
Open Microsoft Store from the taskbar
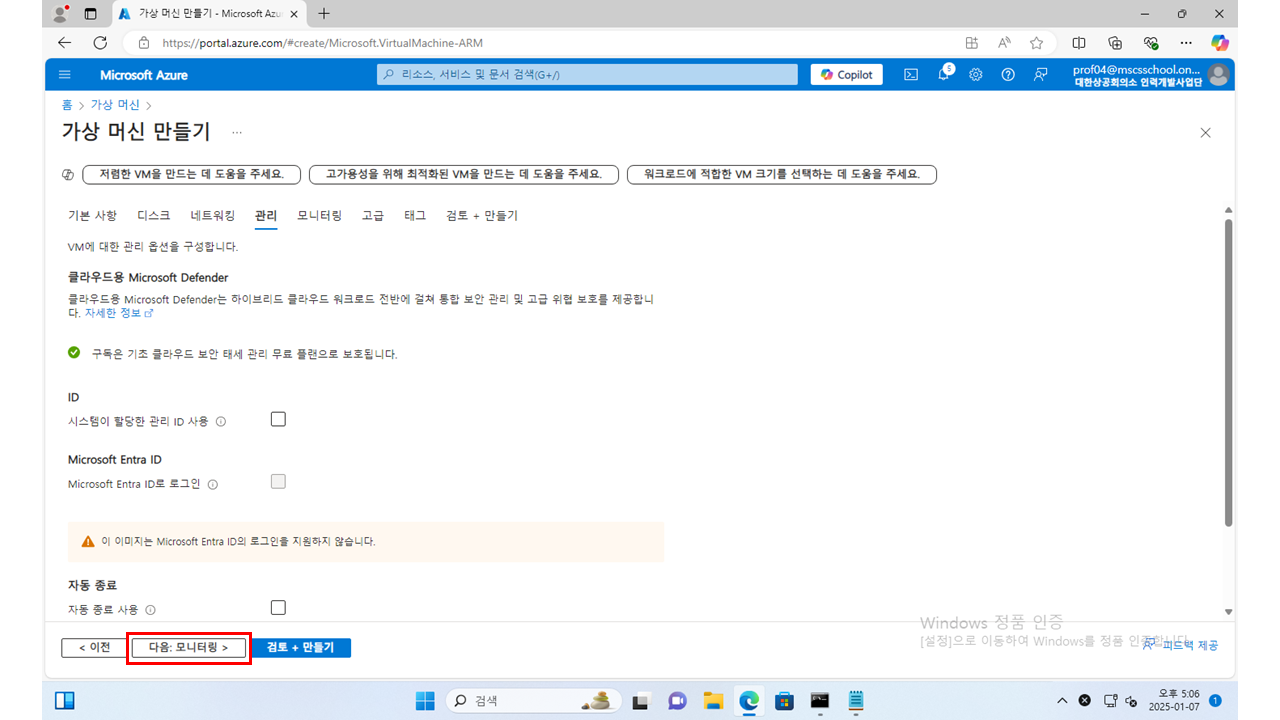tap(785, 701)
